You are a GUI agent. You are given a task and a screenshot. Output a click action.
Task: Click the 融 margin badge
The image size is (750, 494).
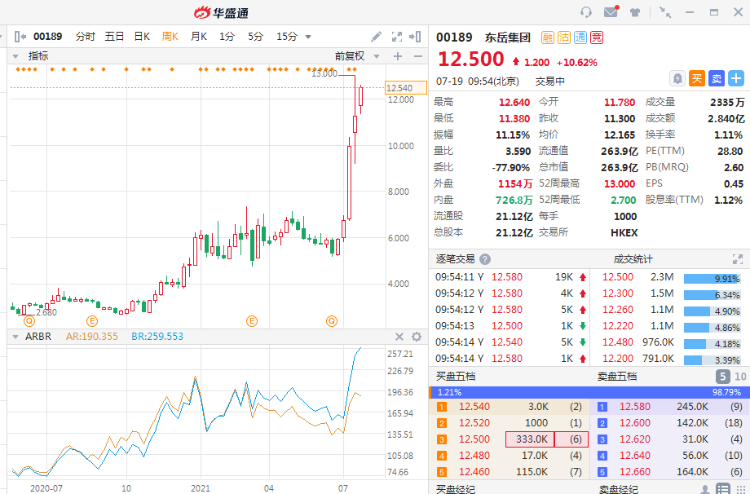tap(547, 37)
